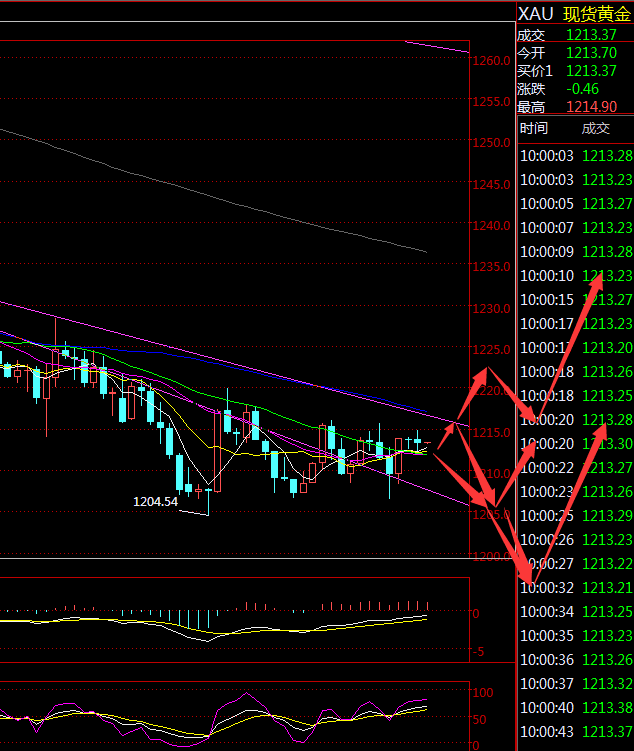This screenshot has width=634, height=751.
Task: Select the tick price 1213.22
Action: tap(607, 564)
